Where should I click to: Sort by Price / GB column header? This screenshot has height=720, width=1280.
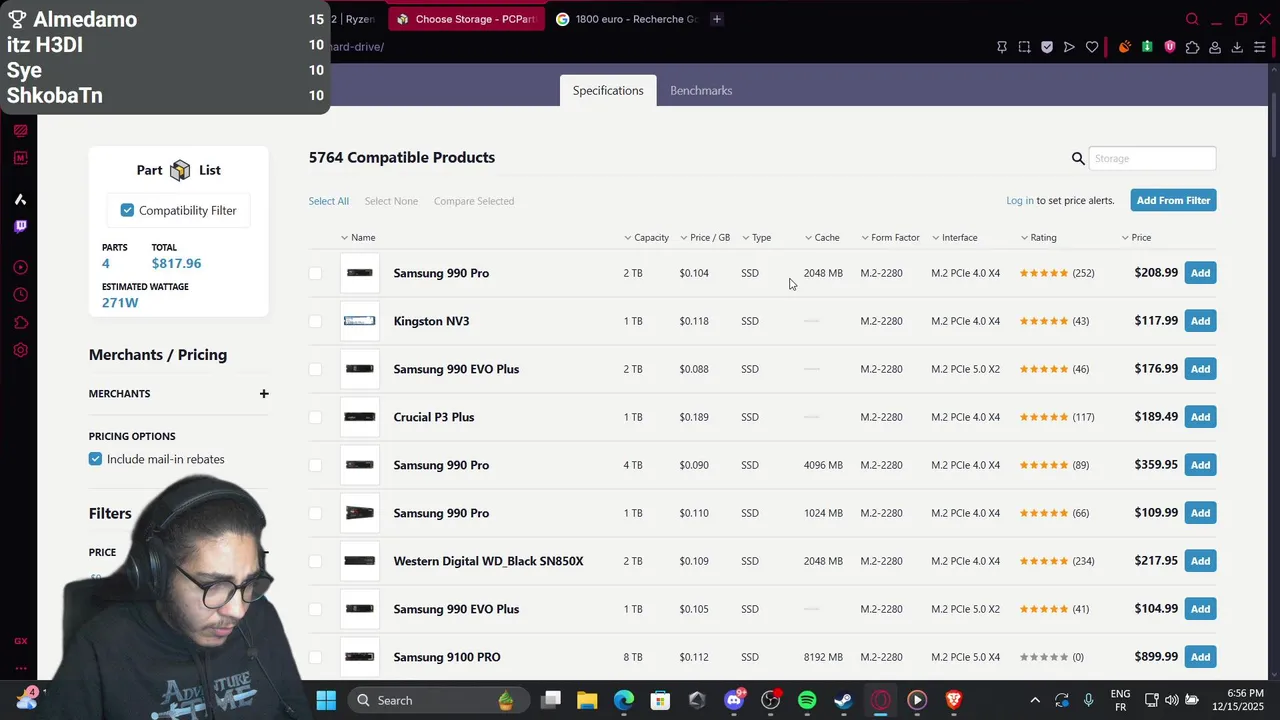point(705,238)
